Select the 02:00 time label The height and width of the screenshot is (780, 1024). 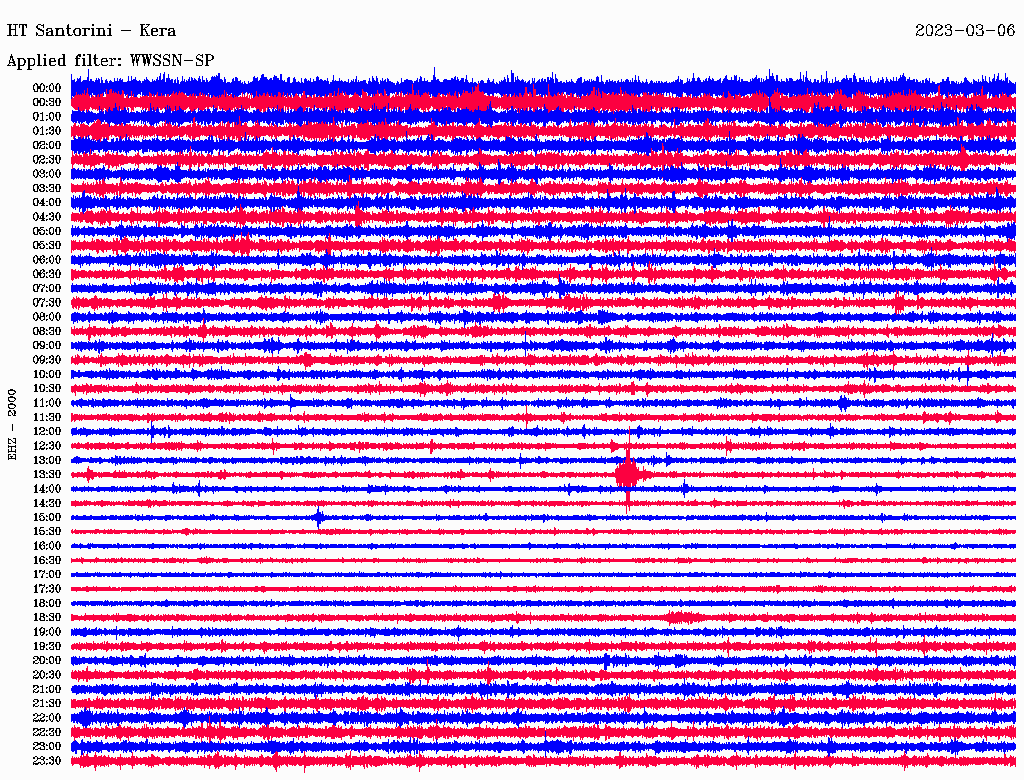47,146
